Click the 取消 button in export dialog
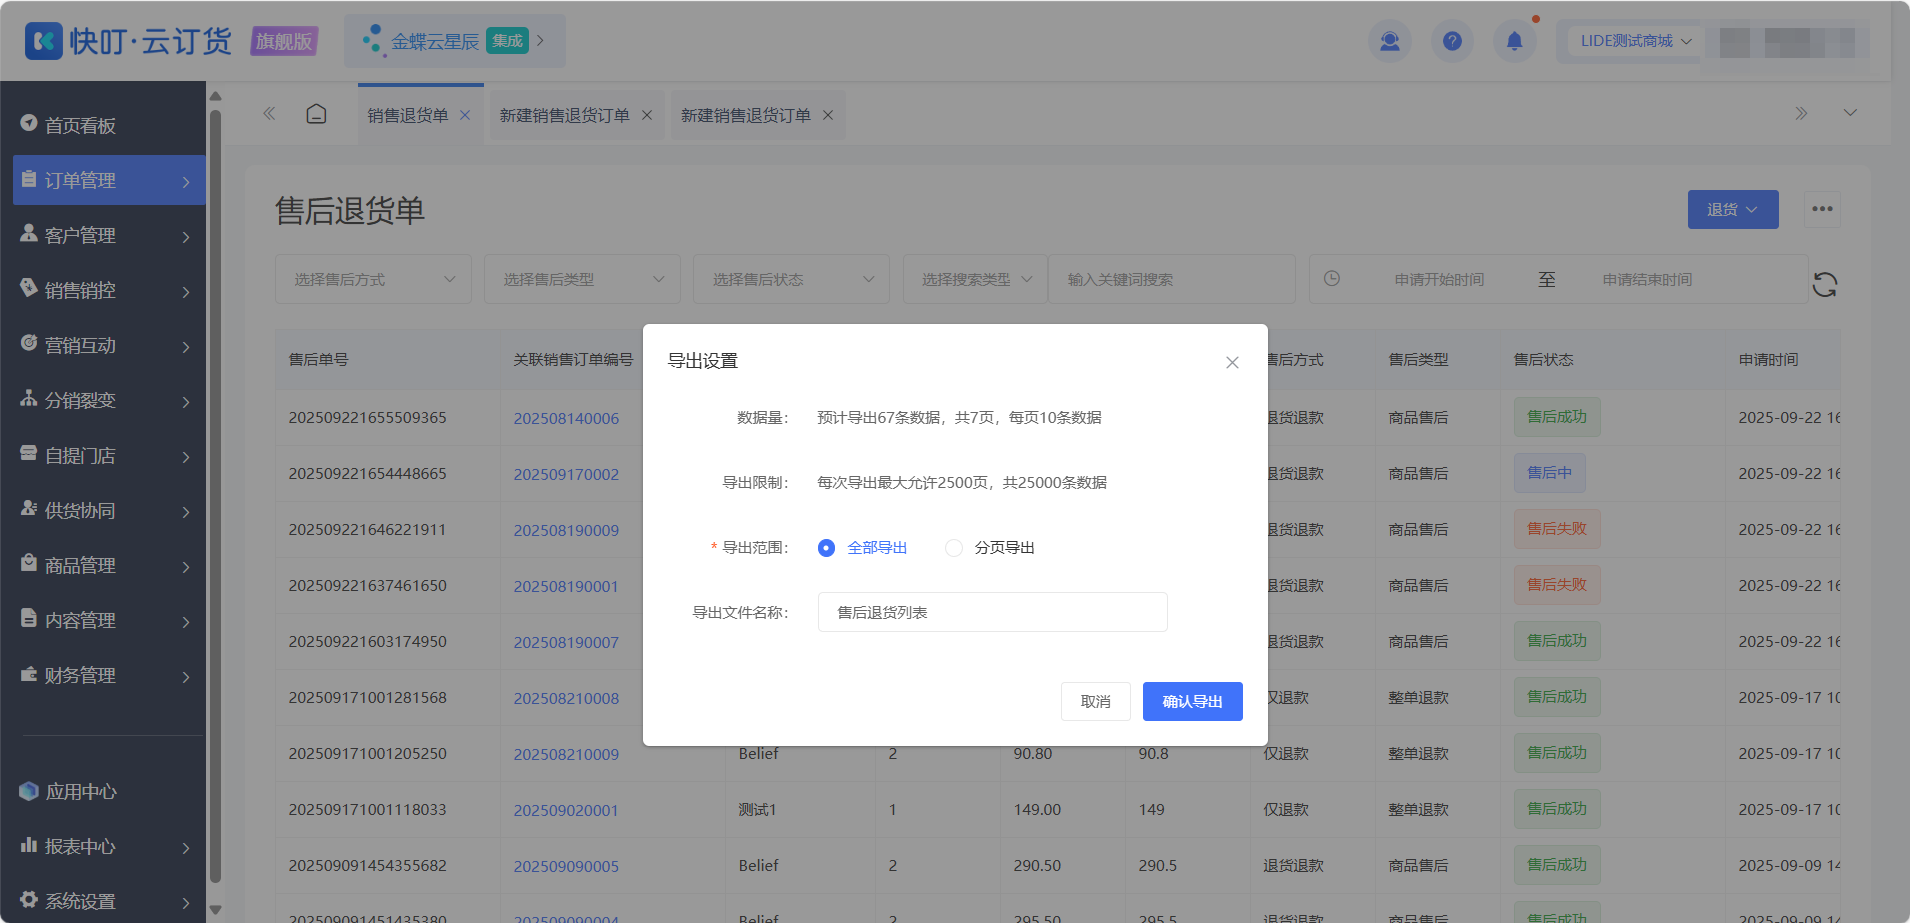Viewport: 1910px width, 923px height. tap(1096, 701)
